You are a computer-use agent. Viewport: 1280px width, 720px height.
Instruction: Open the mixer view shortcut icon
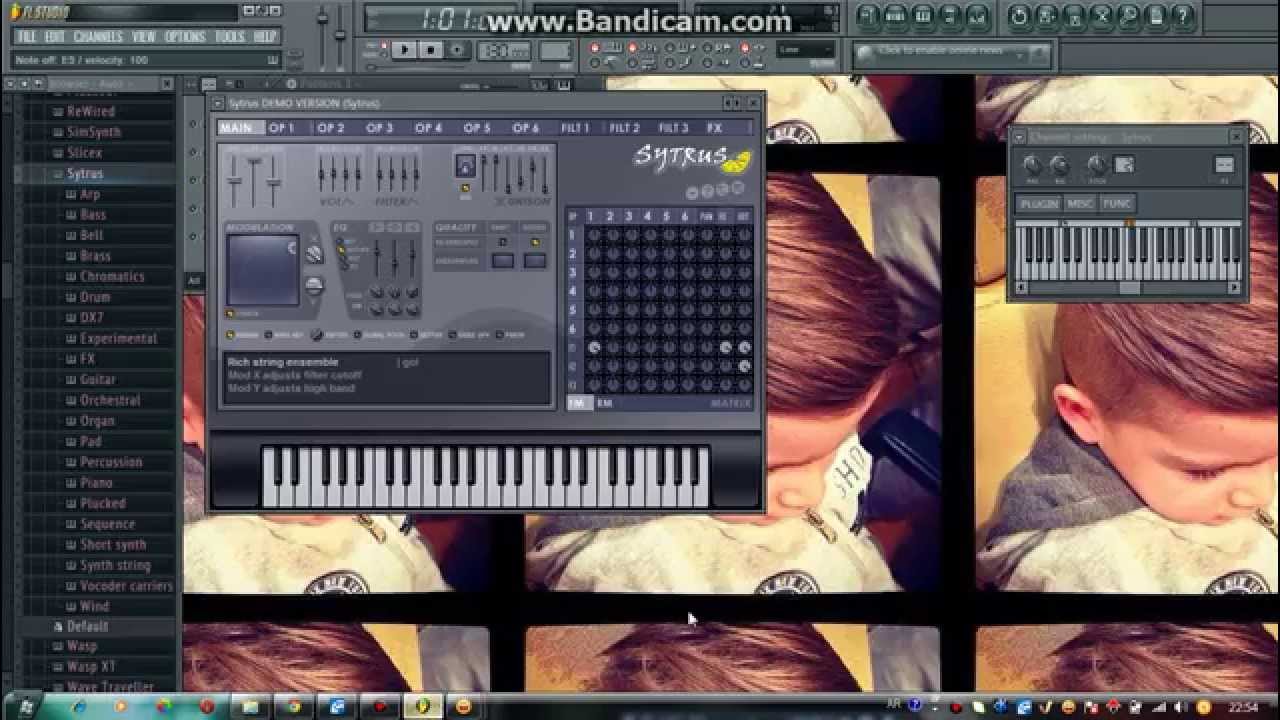977,16
